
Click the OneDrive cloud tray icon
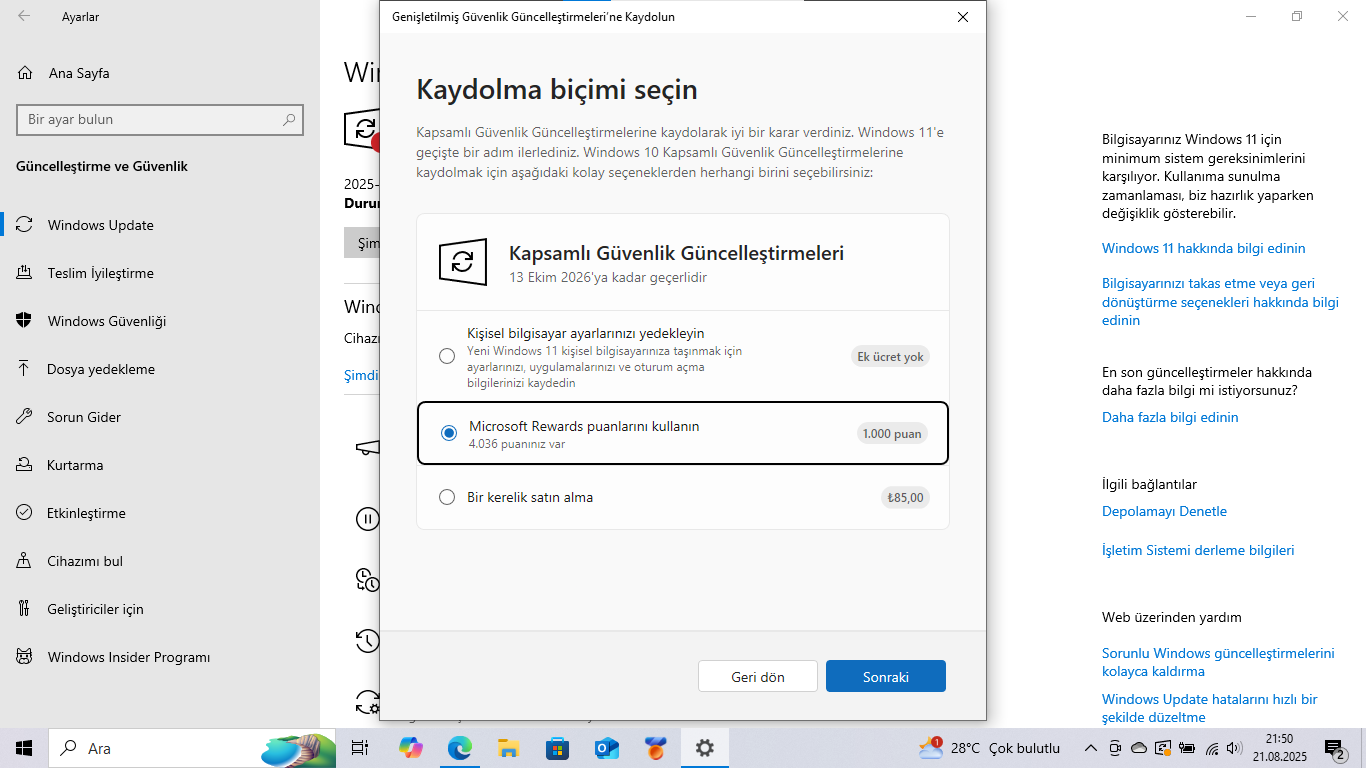point(1139,748)
